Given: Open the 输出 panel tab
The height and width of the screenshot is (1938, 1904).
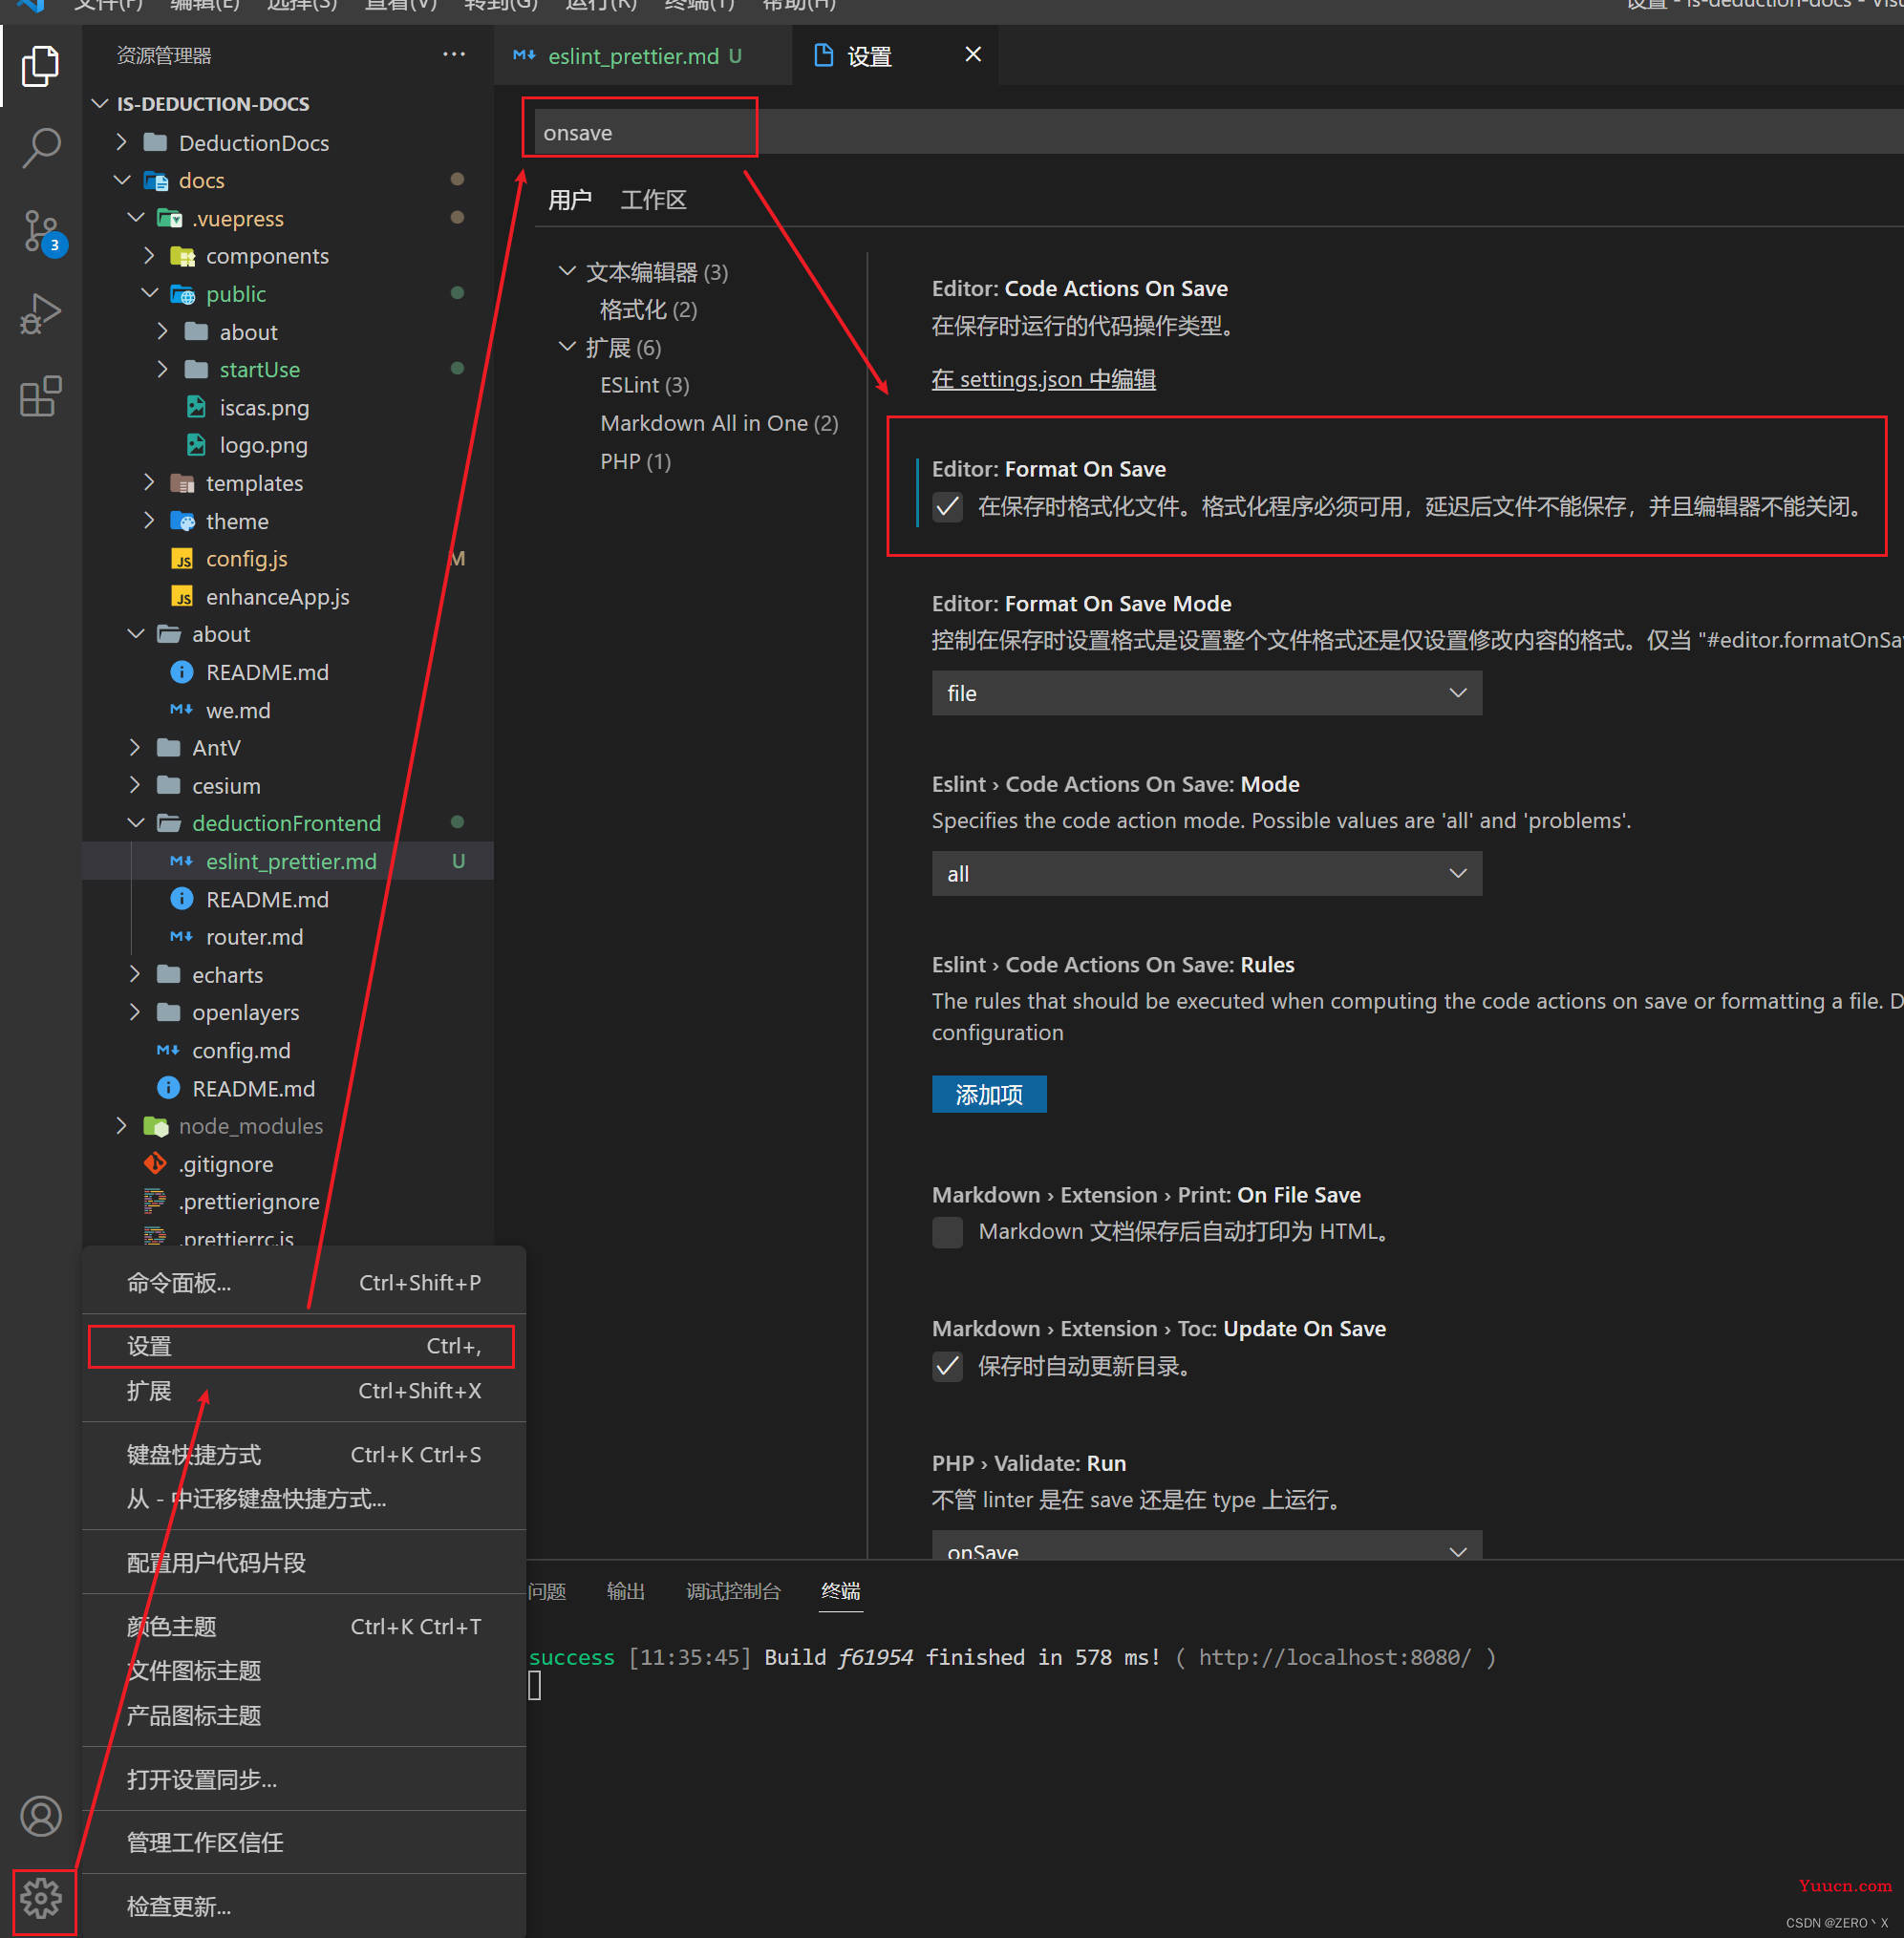Looking at the screenshot, I should 626,1590.
